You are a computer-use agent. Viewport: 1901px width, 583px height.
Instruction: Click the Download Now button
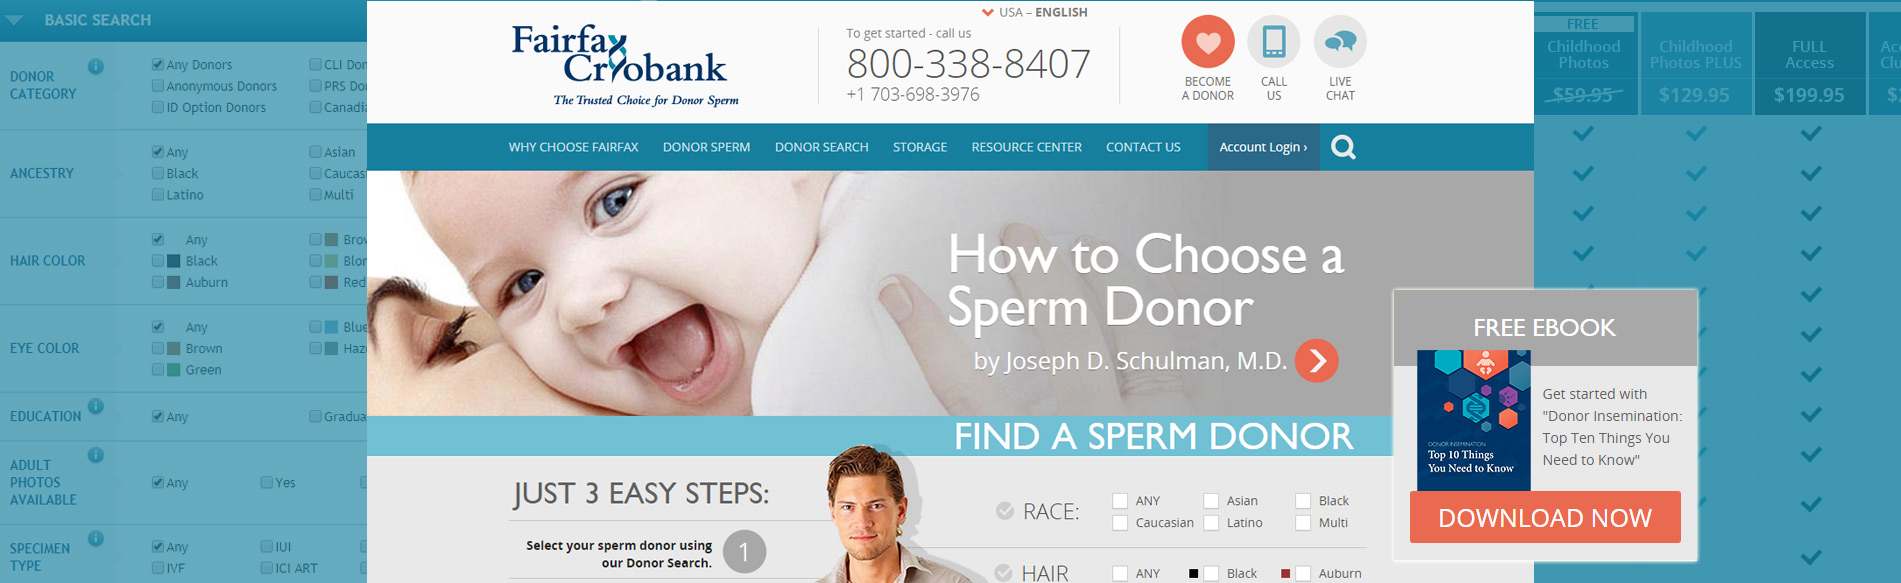pos(1545,517)
